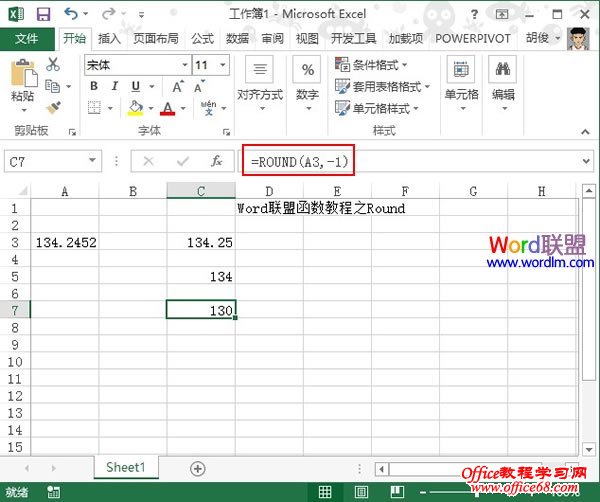Decrease font size with small A icon
600x502 pixels.
199,87
